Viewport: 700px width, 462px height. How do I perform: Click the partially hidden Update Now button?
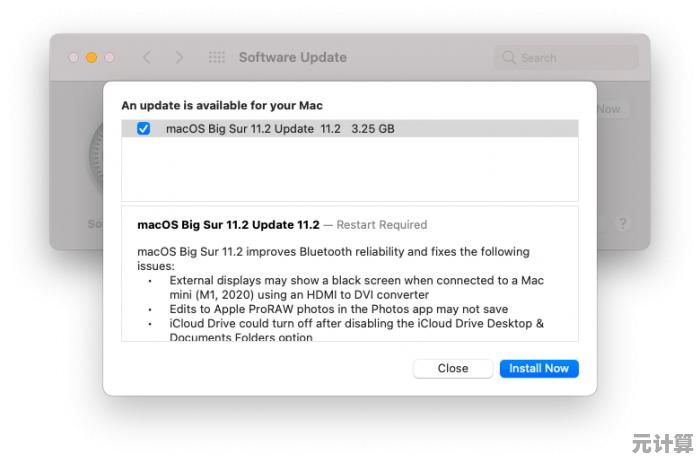pos(608,109)
